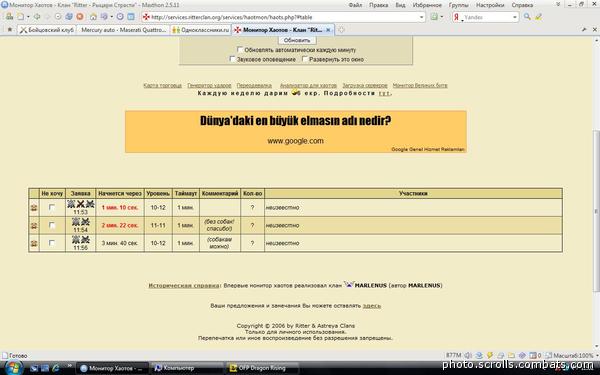Check Не хочу for the 11:54 entry

[x=52, y=225]
